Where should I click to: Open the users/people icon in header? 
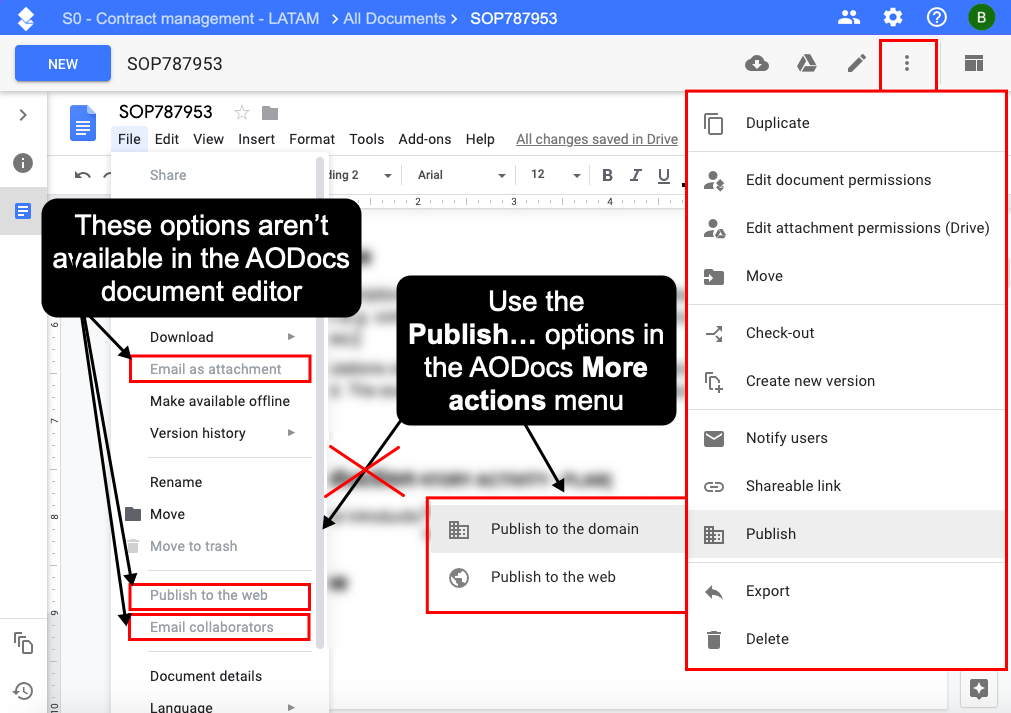click(x=849, y=17)
